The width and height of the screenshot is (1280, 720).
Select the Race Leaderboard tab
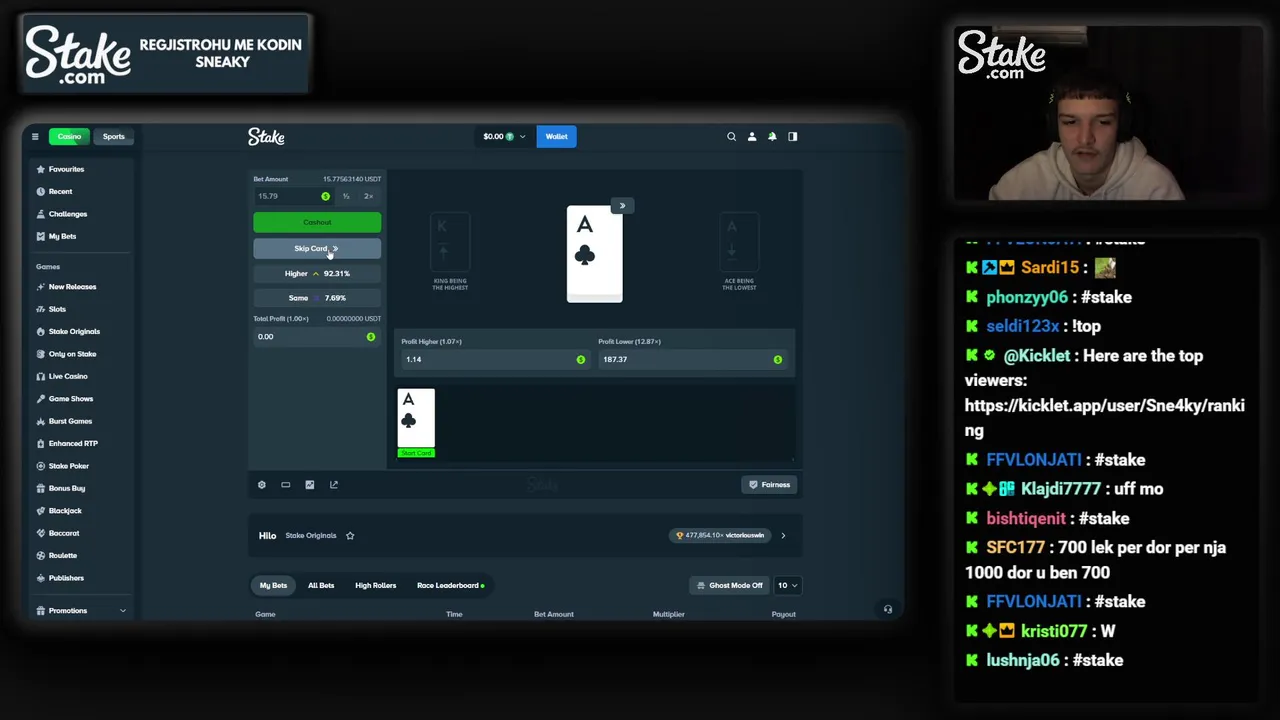point(450,585)
